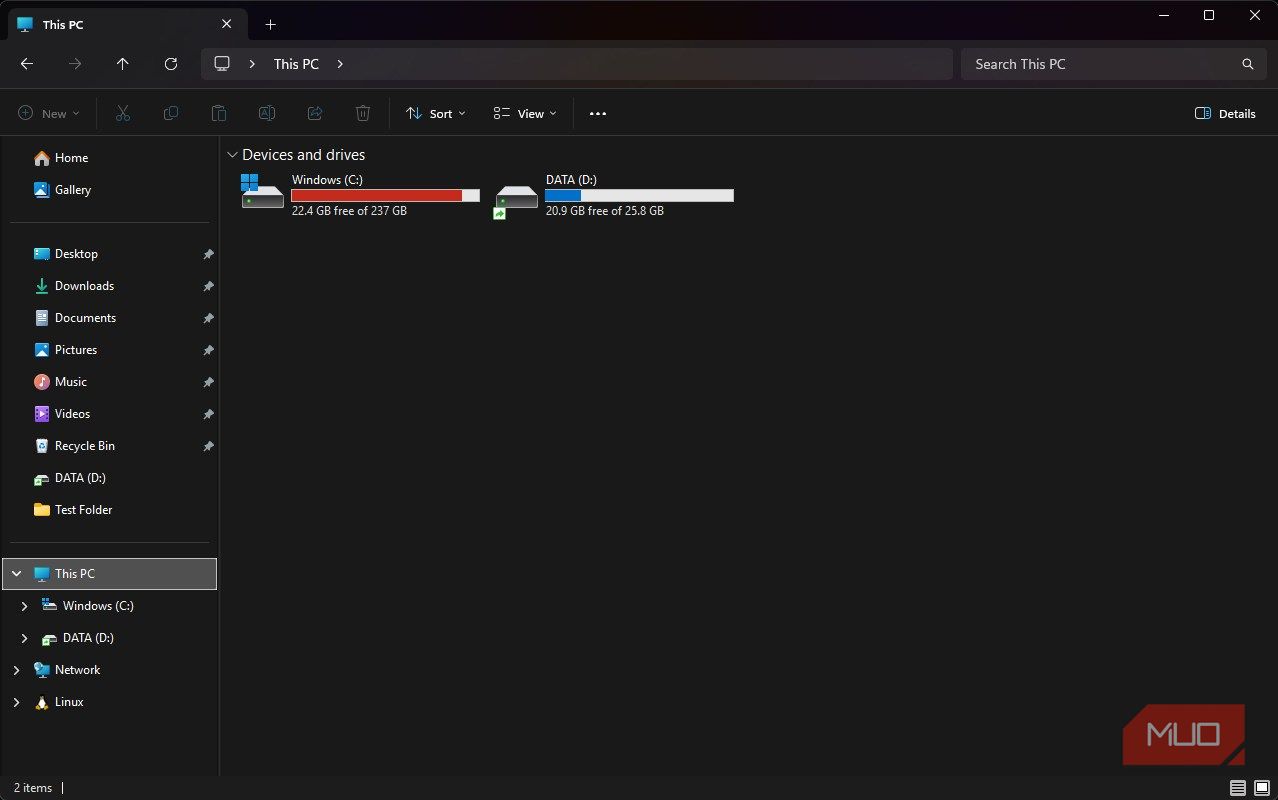Expand DATA (D:) under This PC
This screenshot has width=1278, height=800.
tap(24, 638)
